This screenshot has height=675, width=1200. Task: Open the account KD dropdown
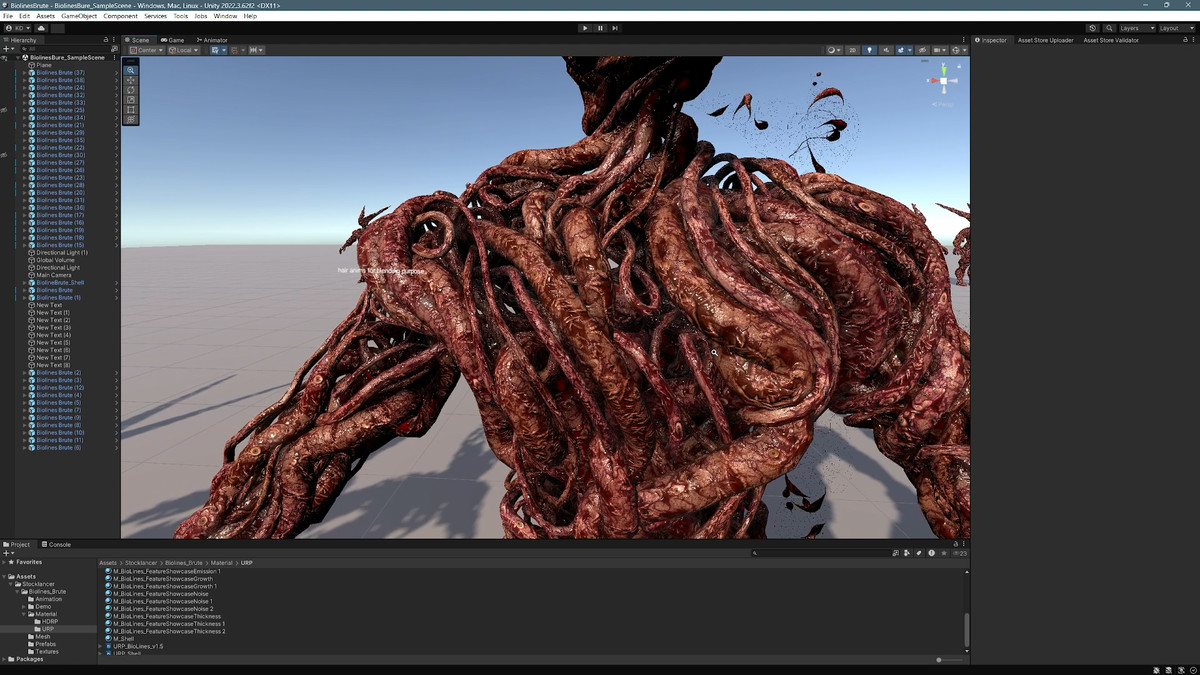[20, 28]
